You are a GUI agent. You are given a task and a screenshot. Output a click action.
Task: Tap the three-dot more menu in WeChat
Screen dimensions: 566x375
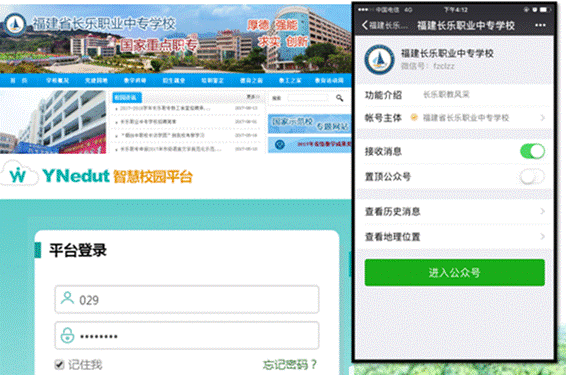tap(540, 25)
